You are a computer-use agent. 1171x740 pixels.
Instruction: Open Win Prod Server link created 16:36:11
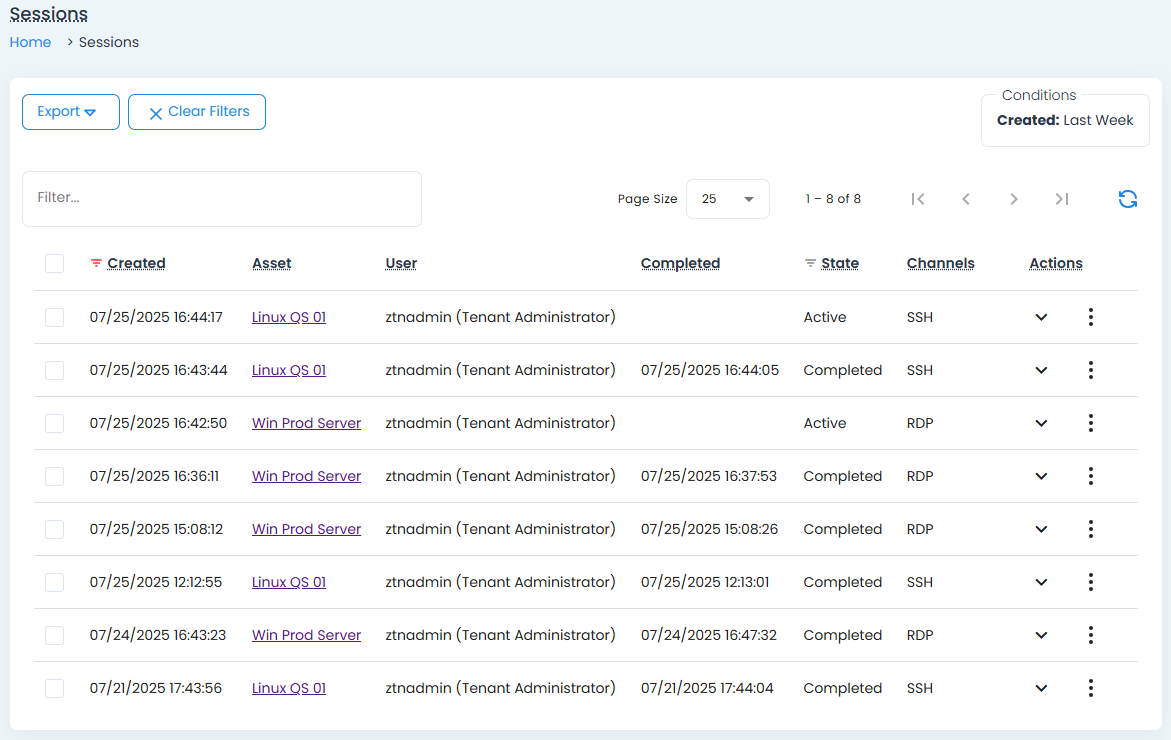click(x=306, y=476)
